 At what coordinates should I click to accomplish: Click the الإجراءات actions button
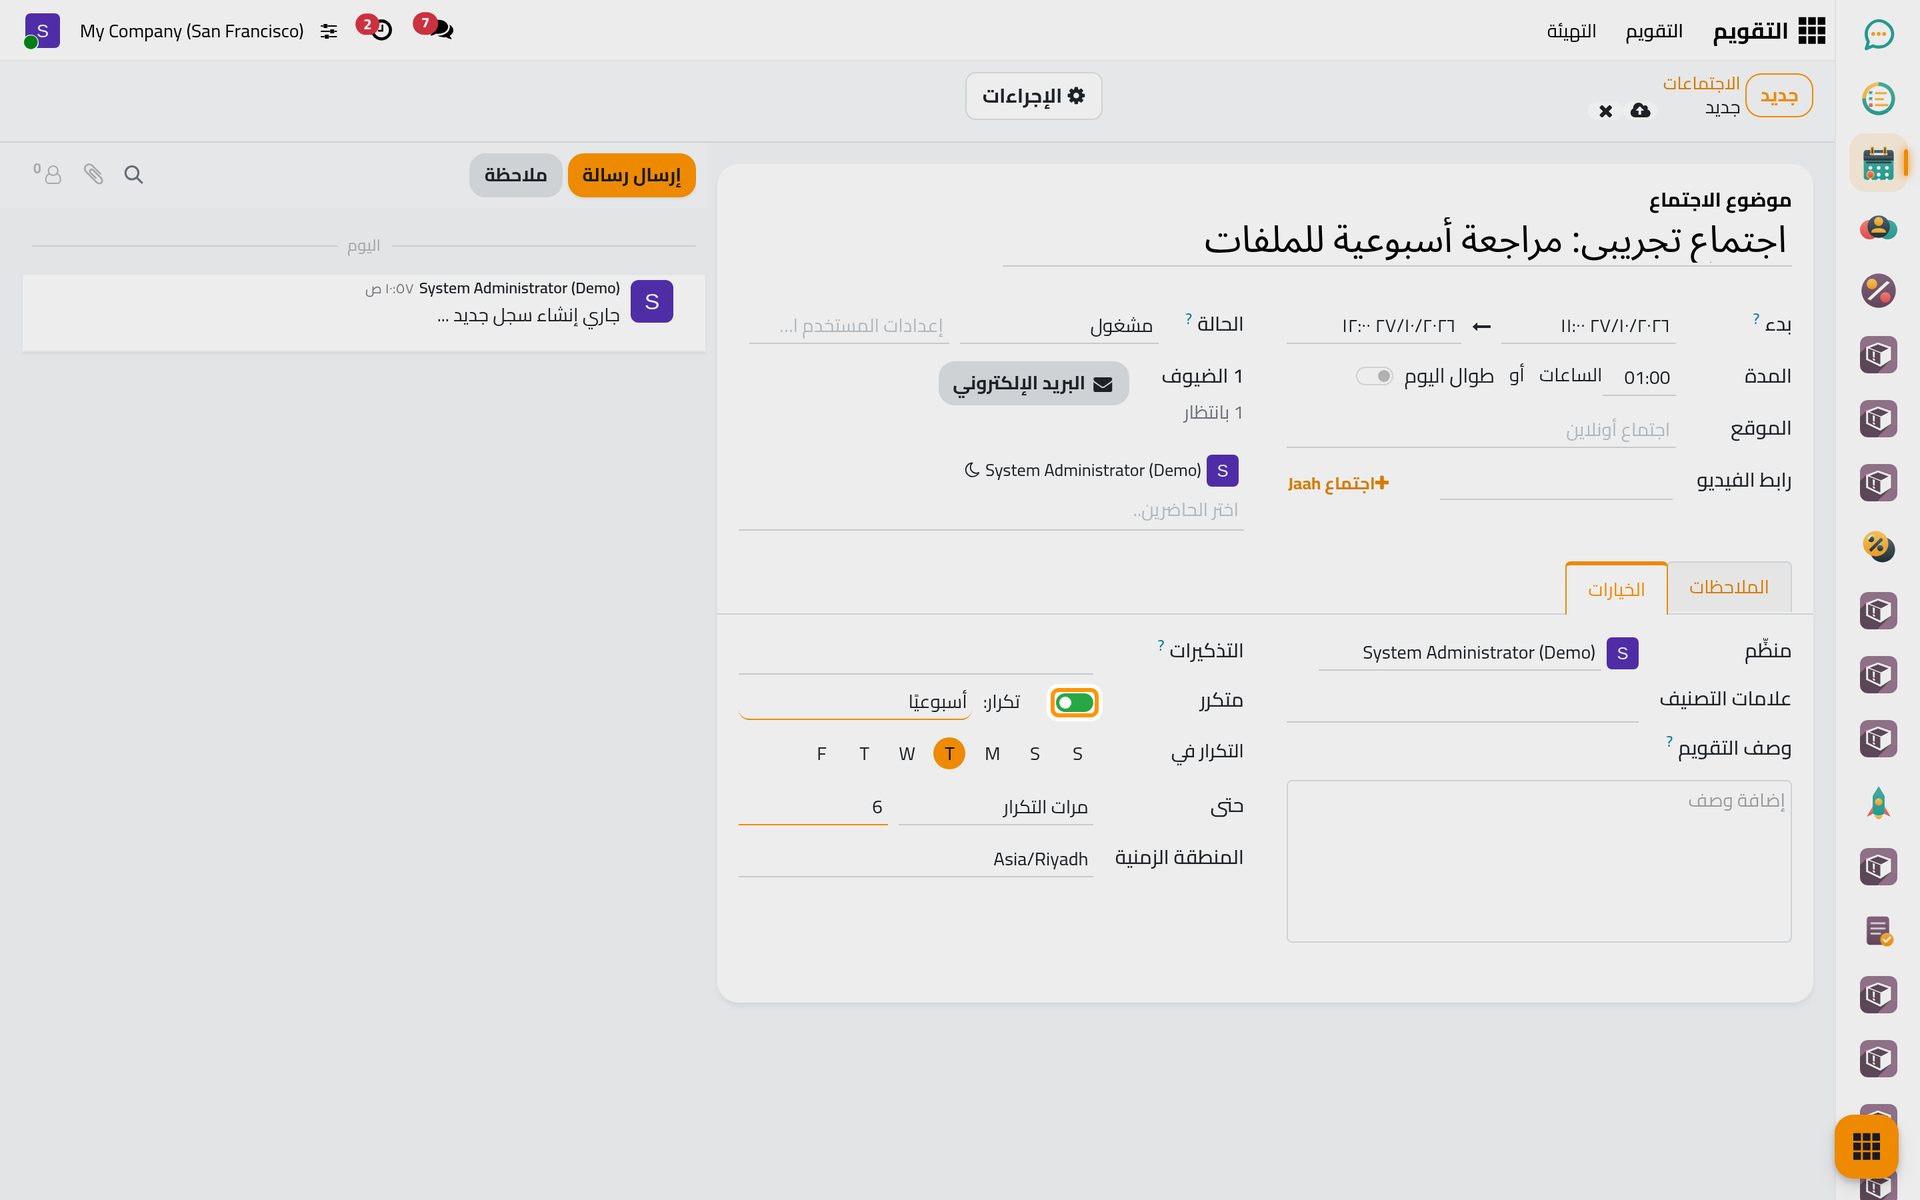click(1033, 96)
